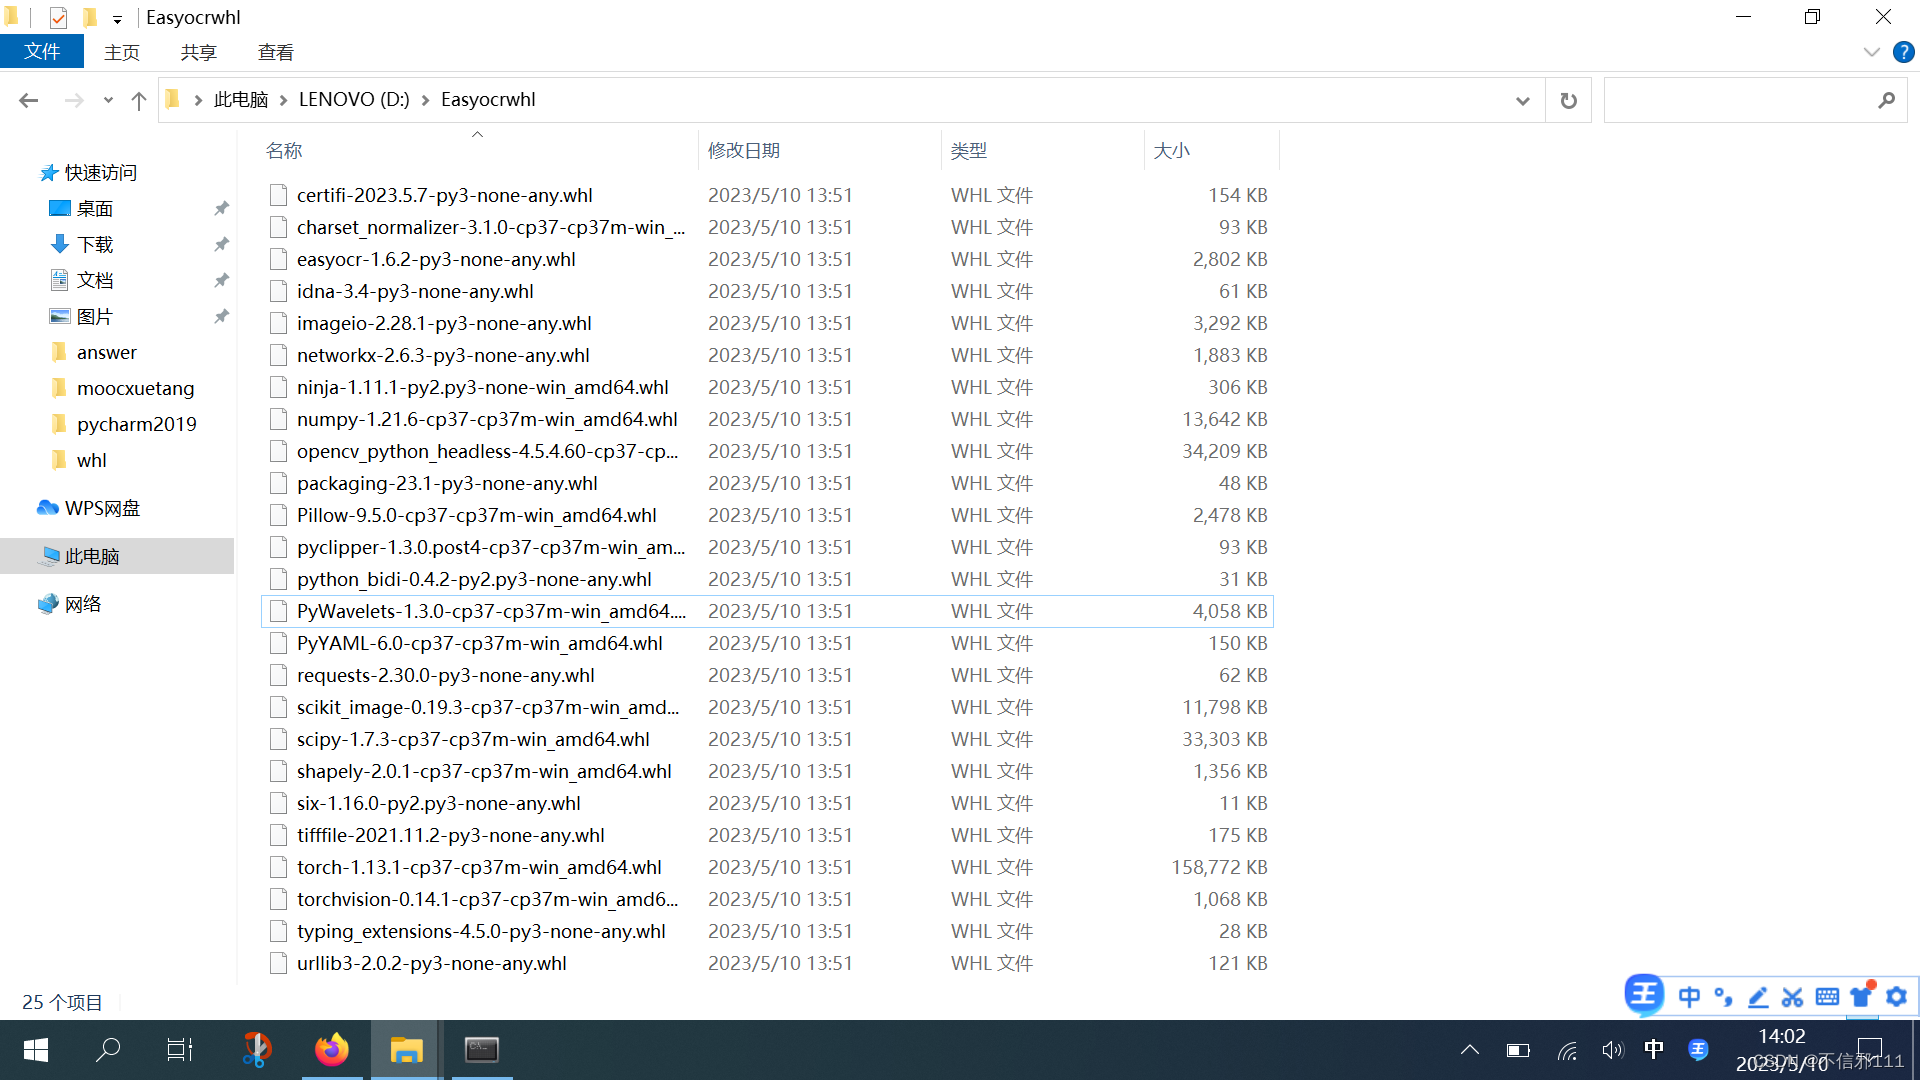Open 下载 in the navigation pane
The height and width of the screenshot is (1080, 1920).
(x=95, y=245)
